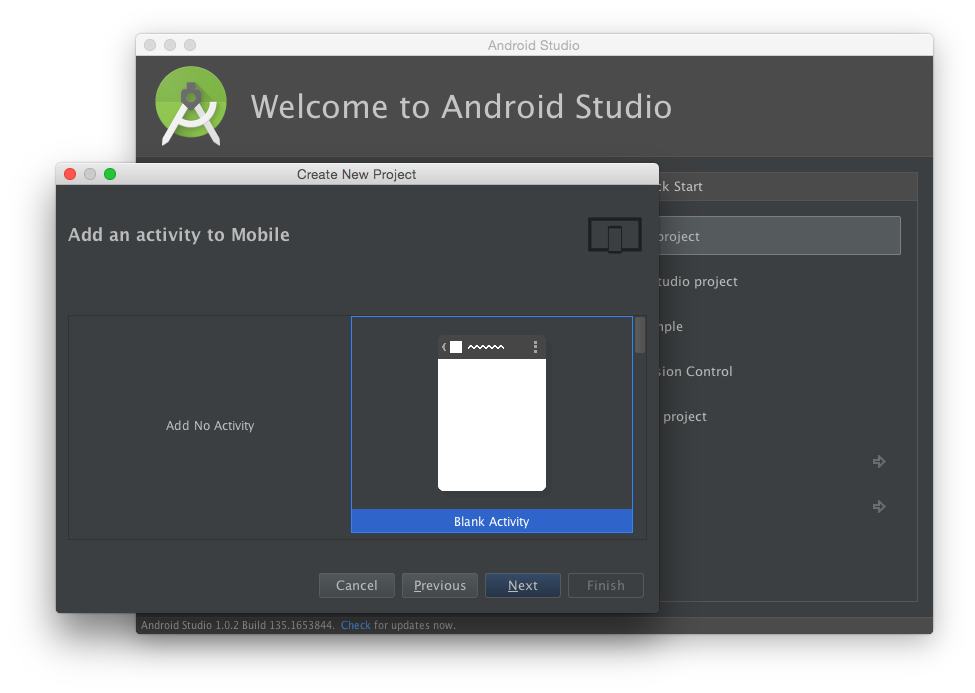This screenshot has height=693, width=975.
Task: Go back with the Previous button
Action: point(440,585)
